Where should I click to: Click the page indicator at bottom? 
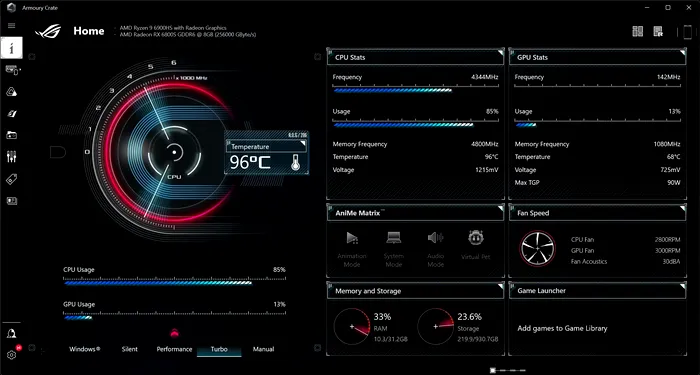coord(508,370)
